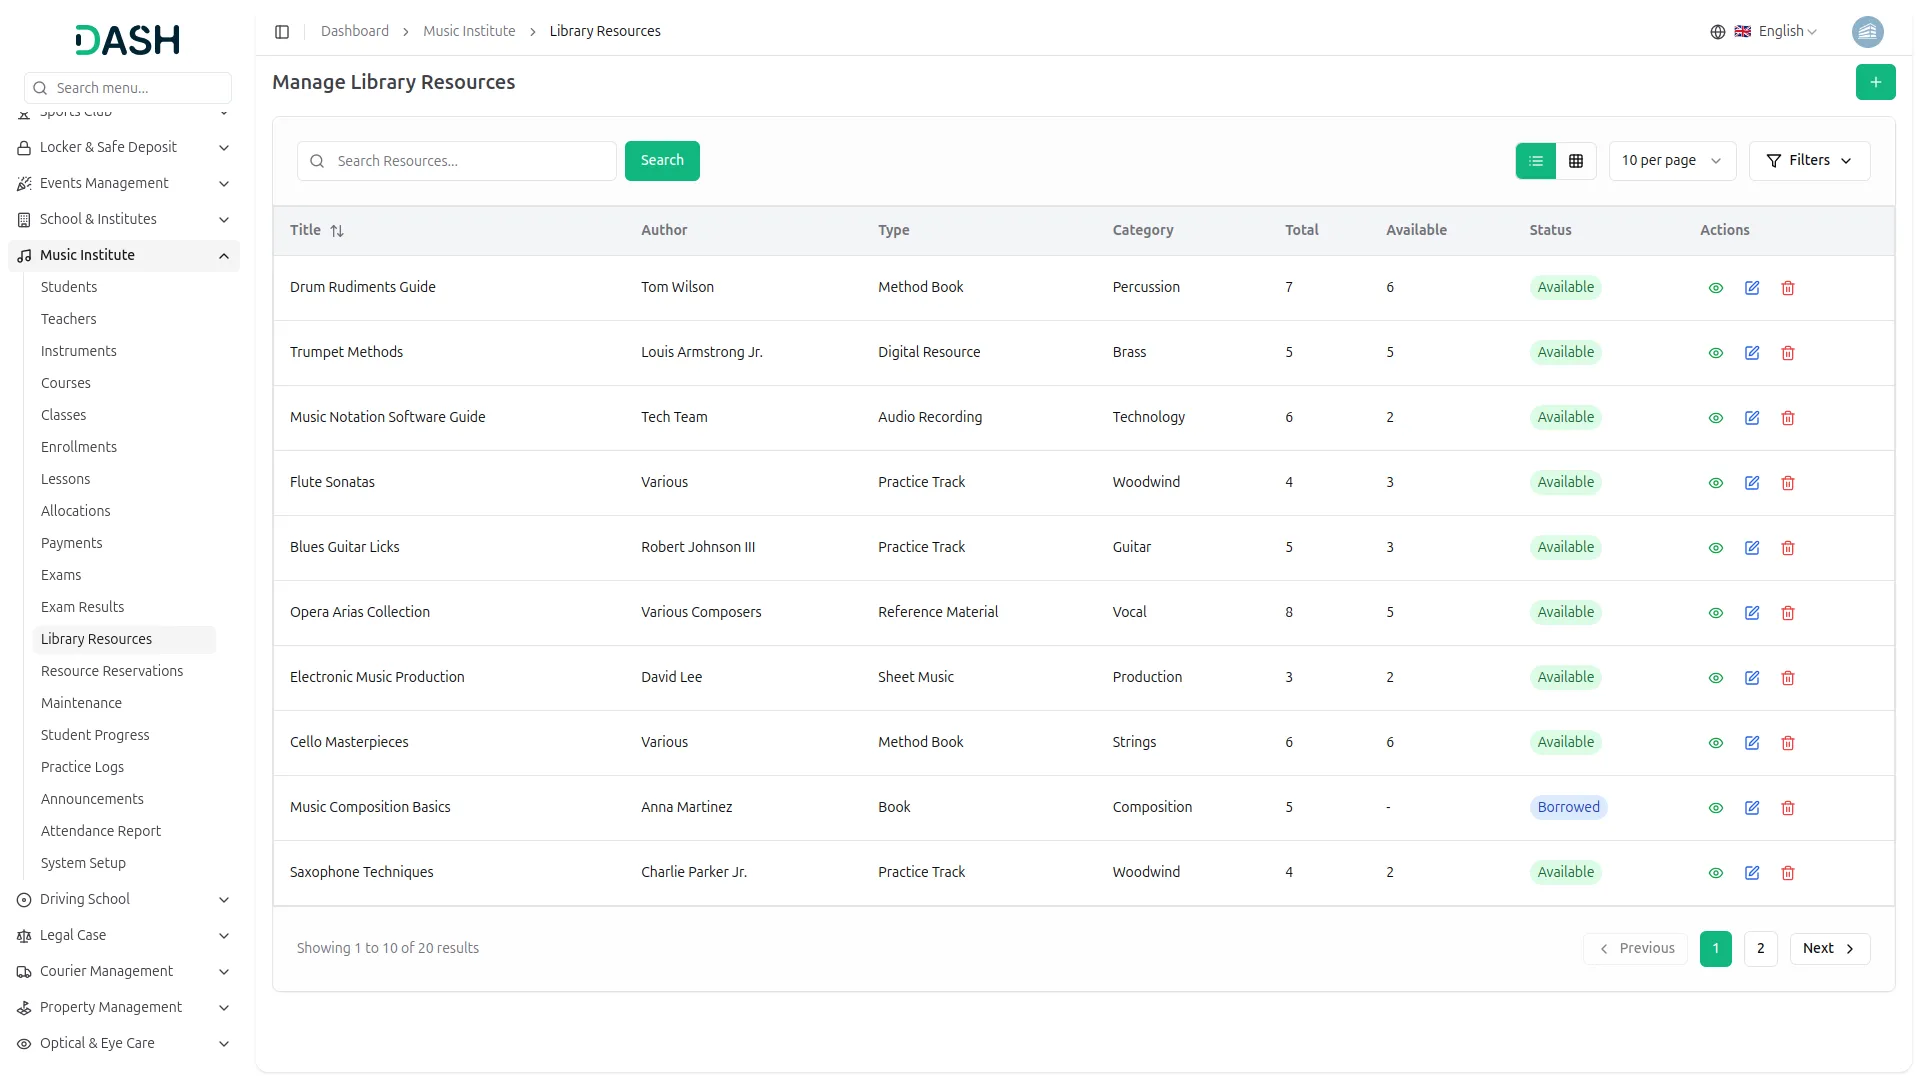The width and height of the screenshot is (1920, 1080).
Task: Click the trash icon for Cello Masterpieces
Action: click(x=1788, y=743)
